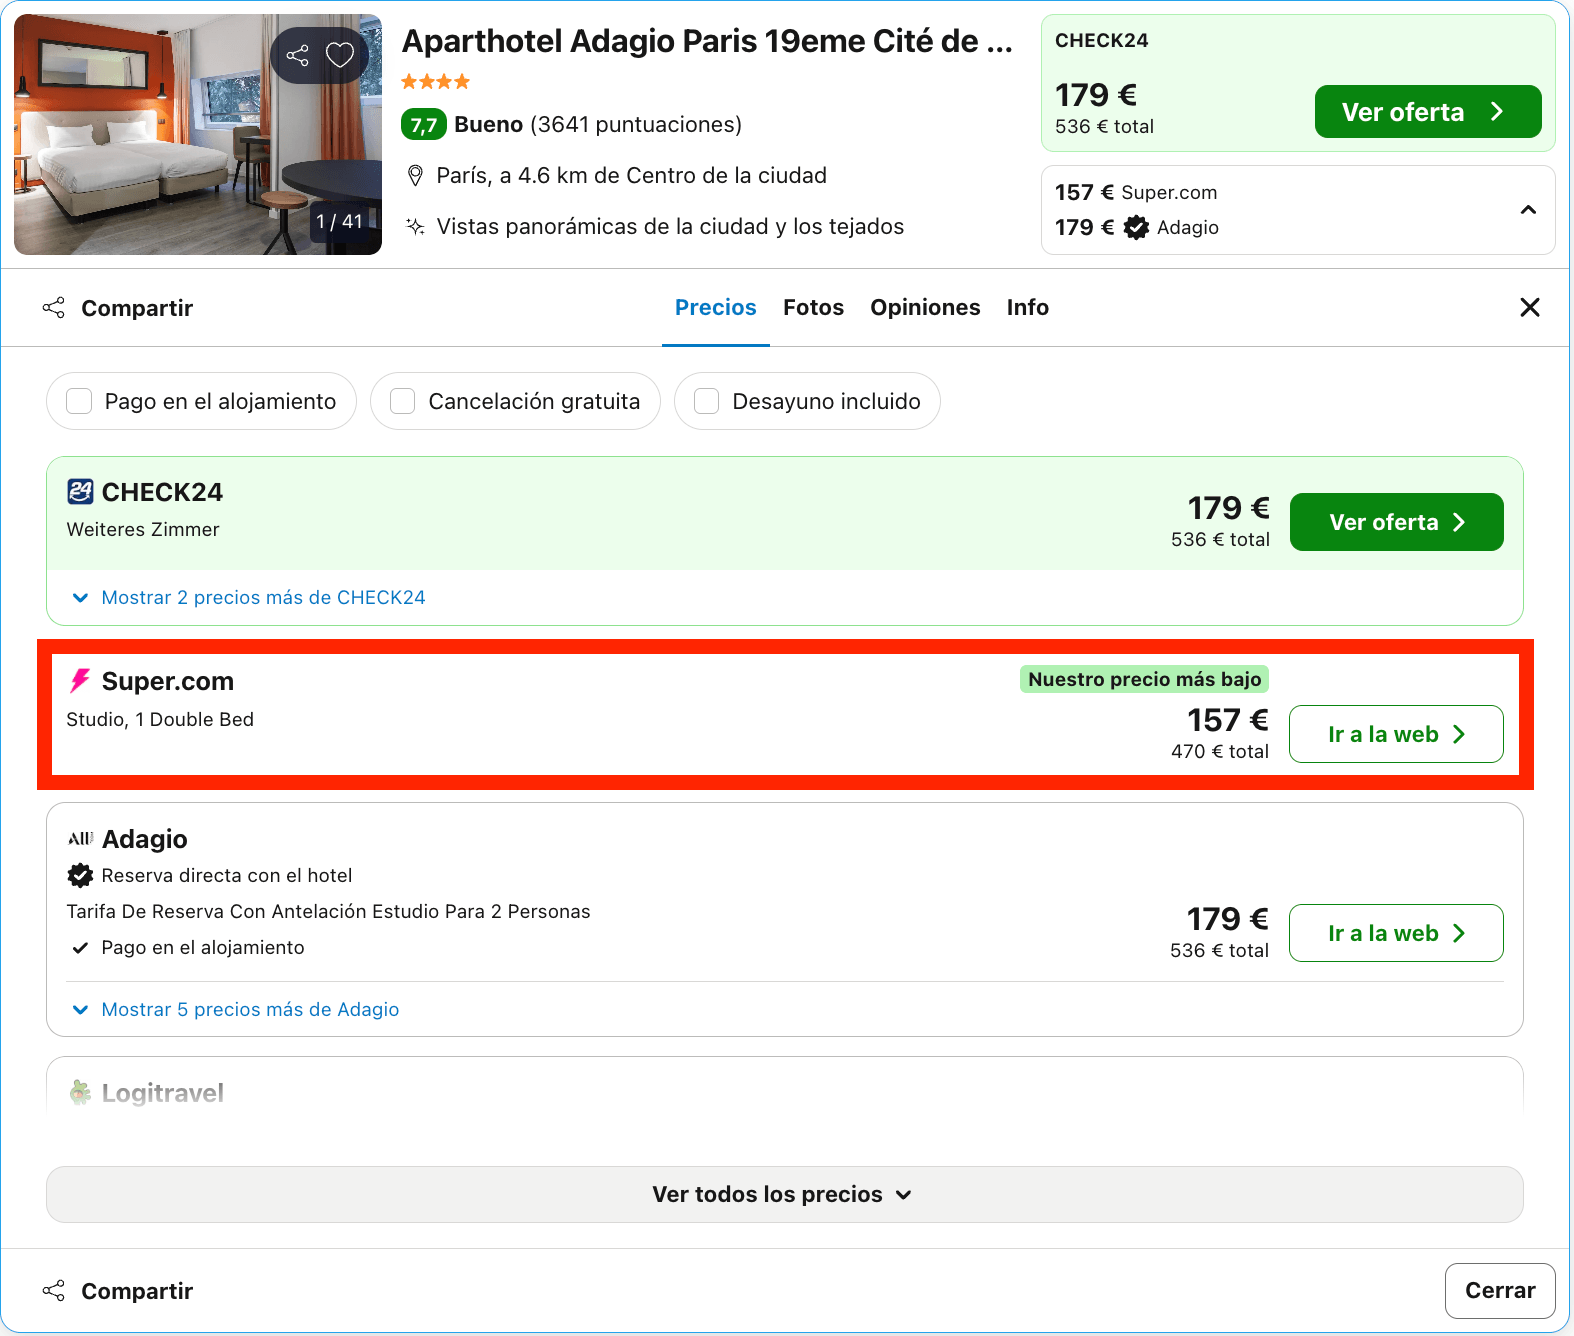Click the hotel four-star rating

(435, 82)
